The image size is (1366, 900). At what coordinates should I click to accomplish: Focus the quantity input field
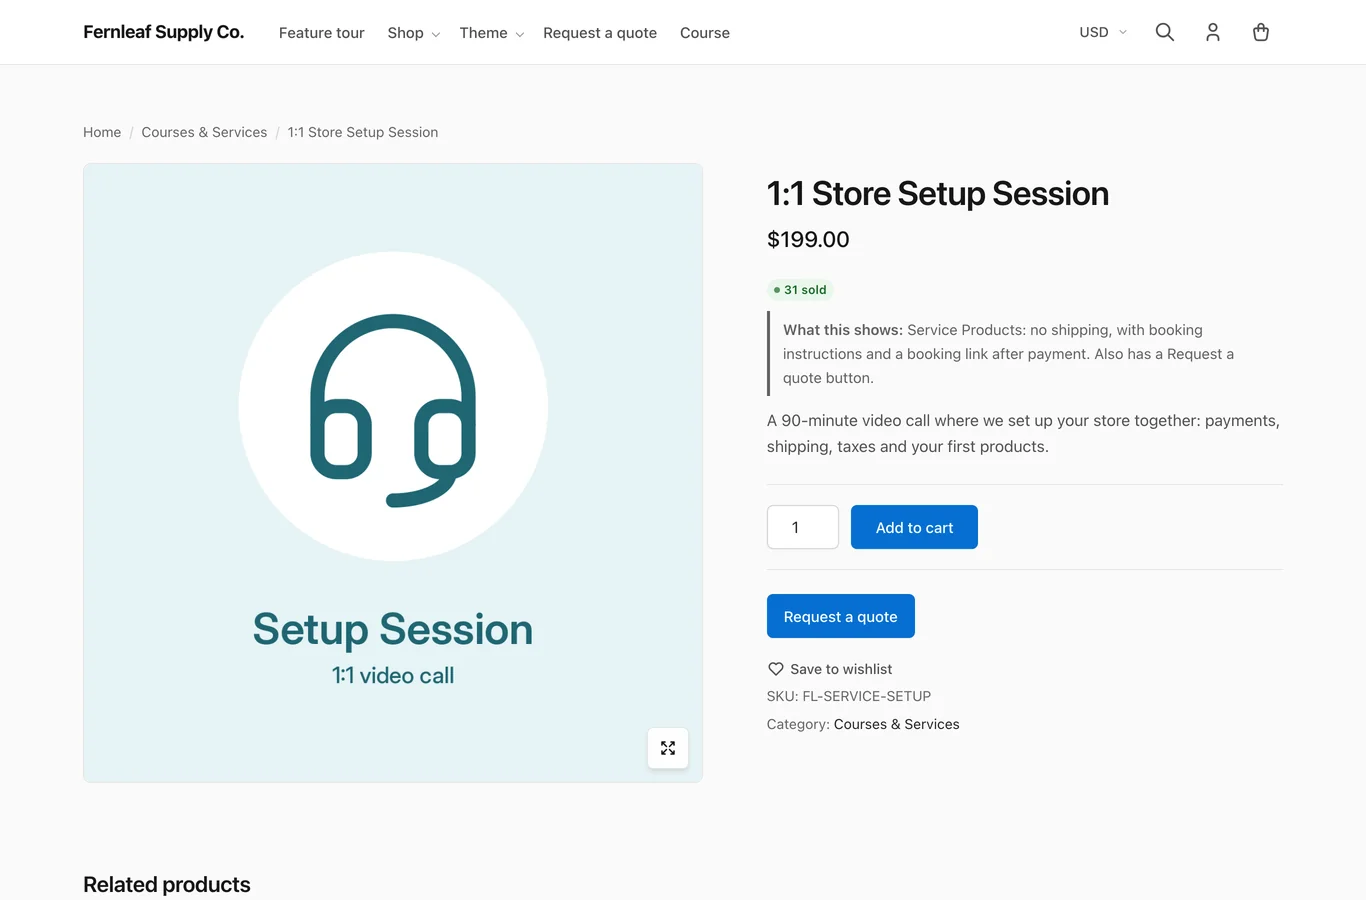[x=803, y=527]
